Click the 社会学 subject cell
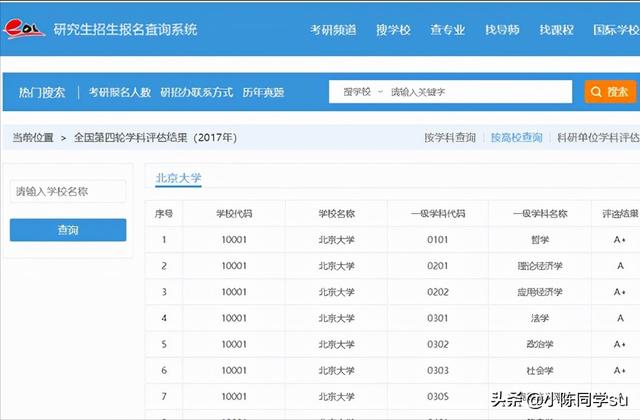Image resolution: width=640 pixels, height=420 pixels. [540, 370]
